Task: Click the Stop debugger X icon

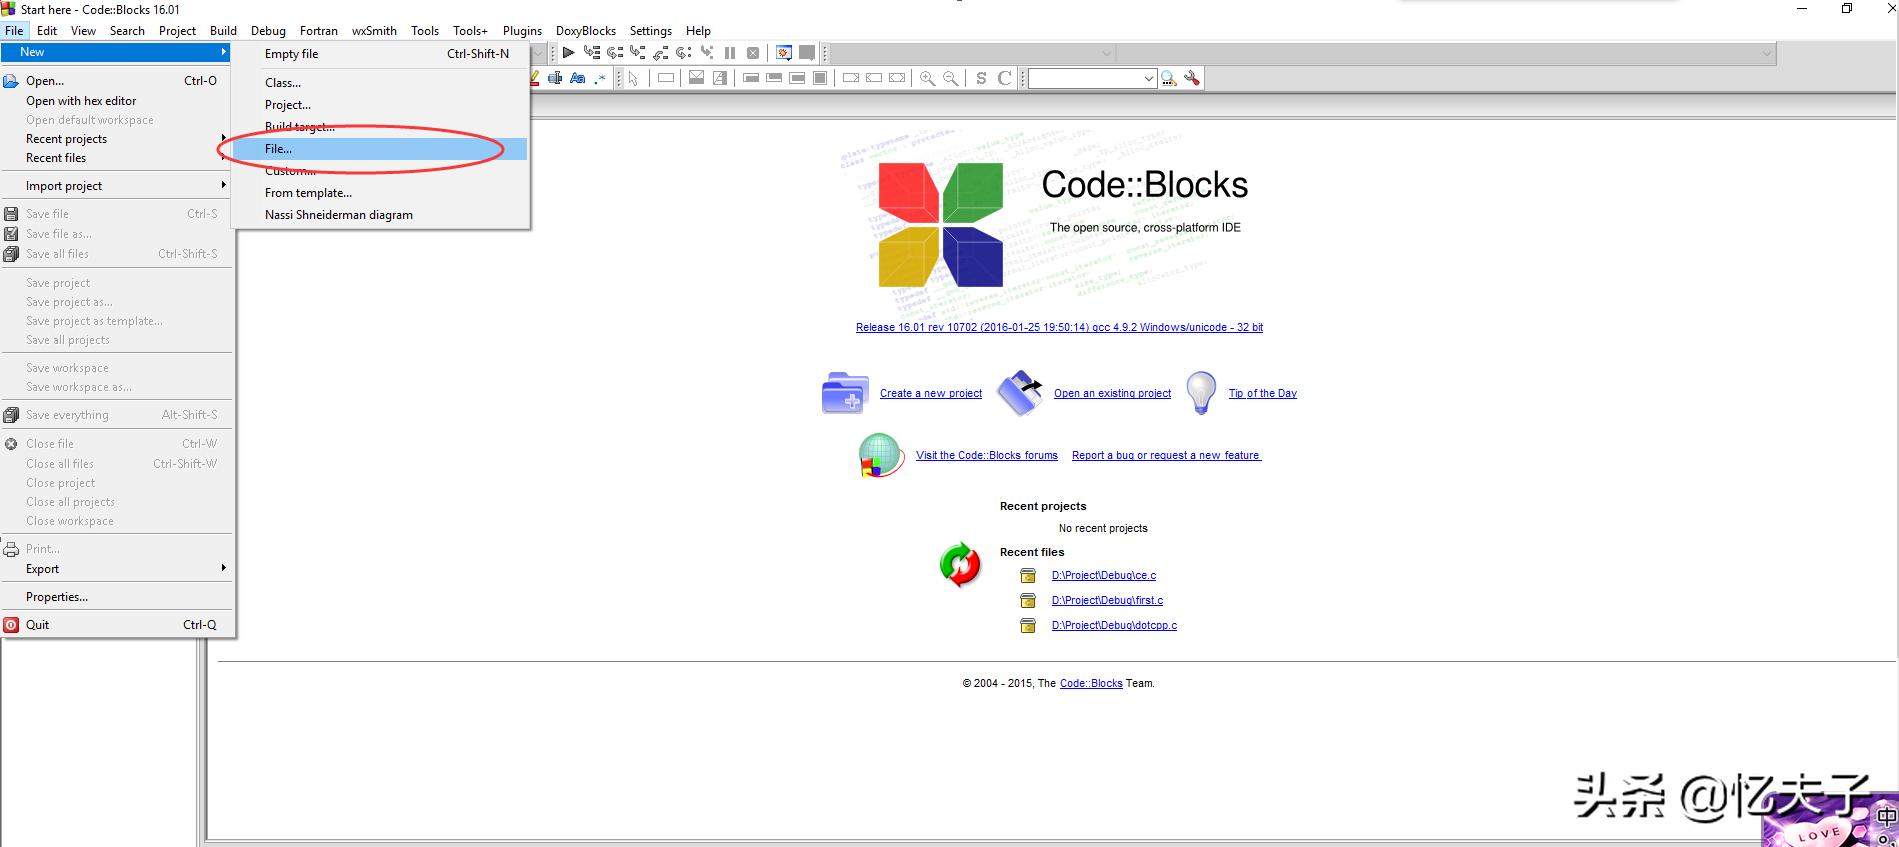Action: point(753,53)
